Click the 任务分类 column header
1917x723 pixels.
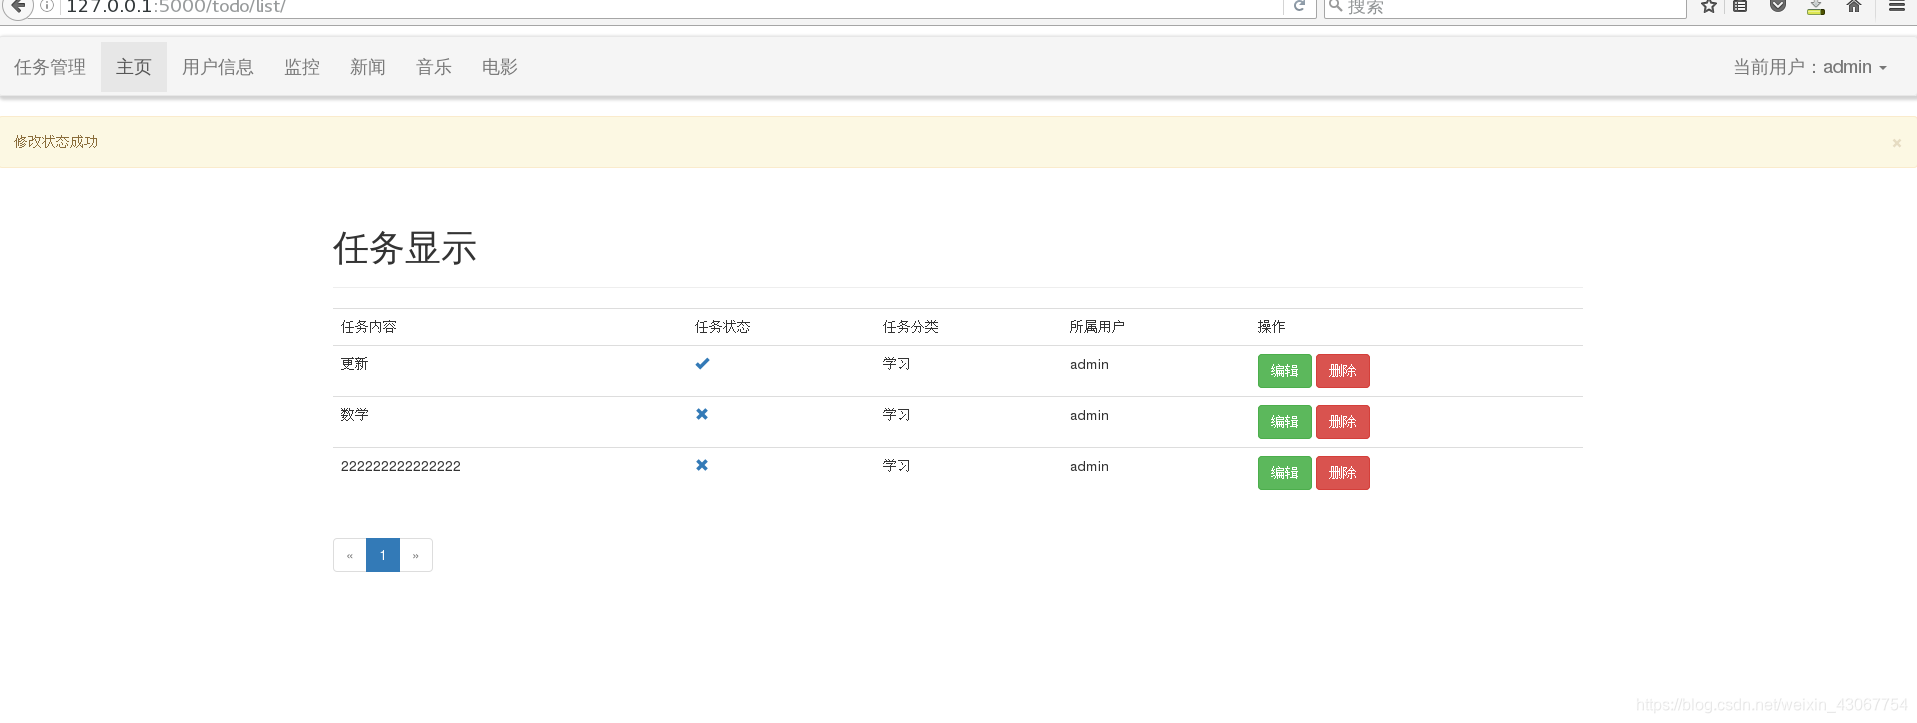coord(911,327)
